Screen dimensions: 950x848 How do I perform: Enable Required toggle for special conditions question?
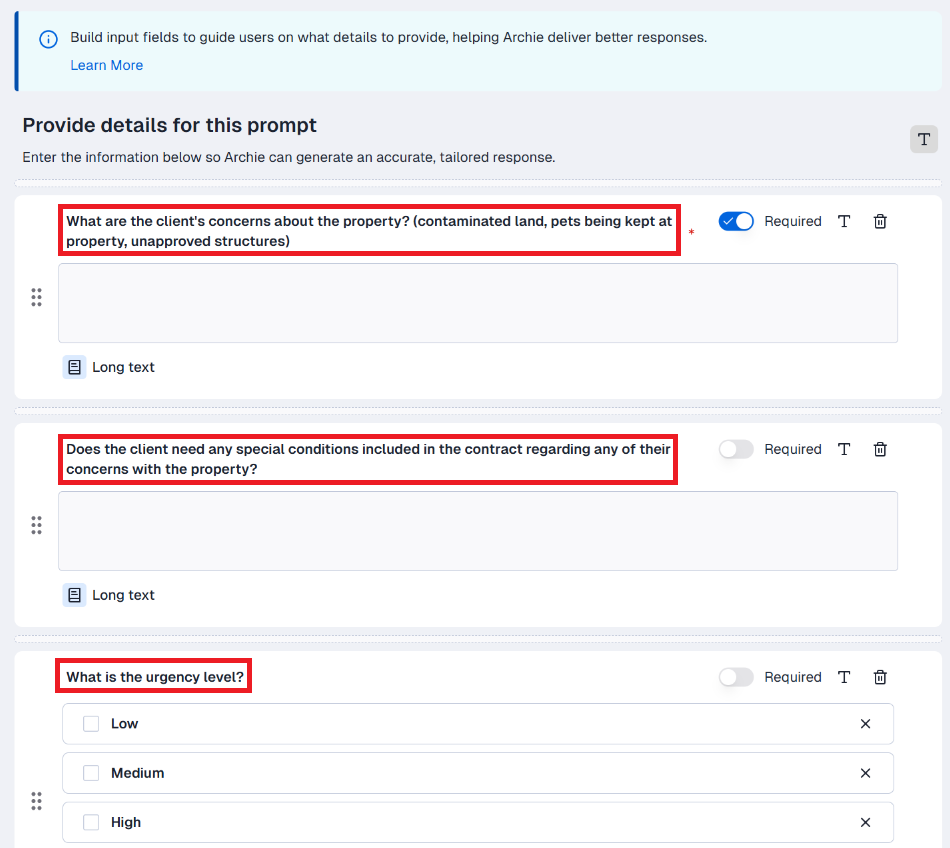(736, 450)
